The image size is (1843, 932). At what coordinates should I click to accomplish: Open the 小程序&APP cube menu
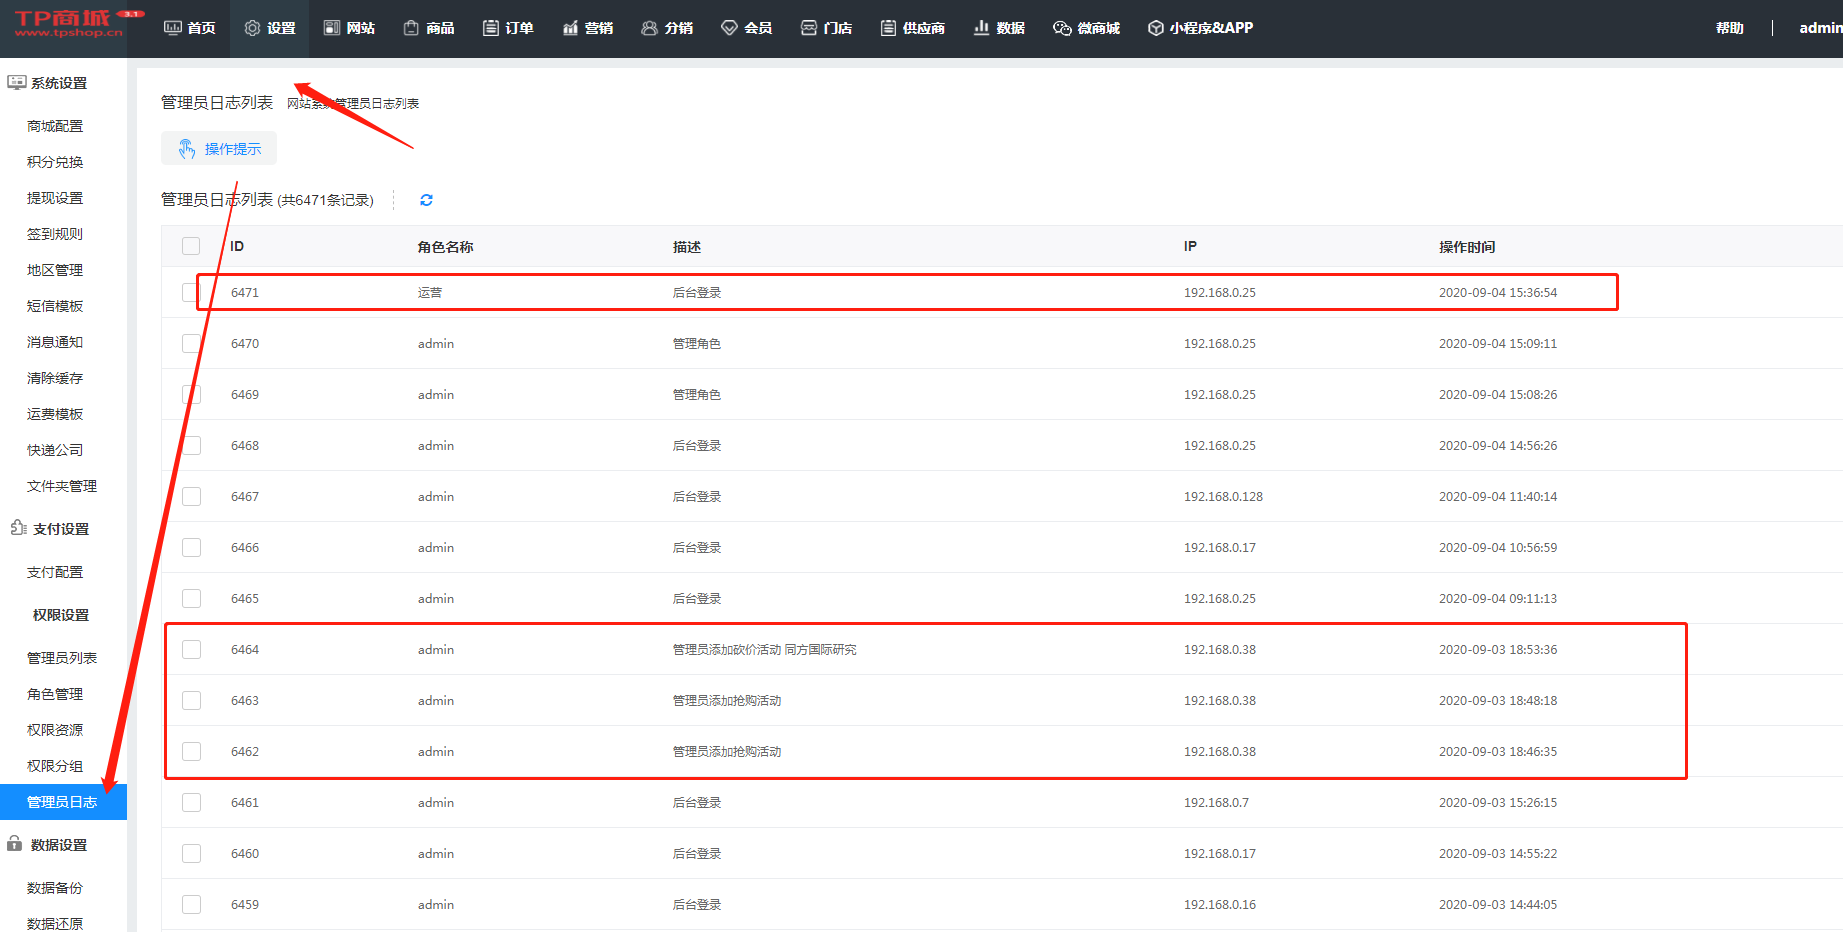coord(1200,28)
